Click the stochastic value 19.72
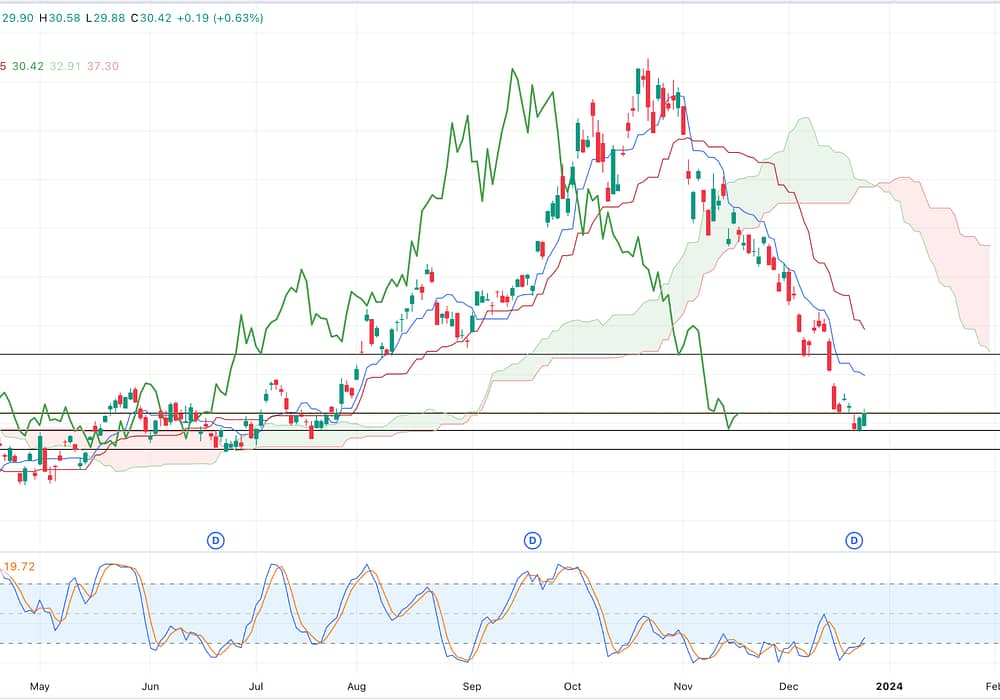The height and width of the screenshot is (700, 1000). tap(19, 566)
